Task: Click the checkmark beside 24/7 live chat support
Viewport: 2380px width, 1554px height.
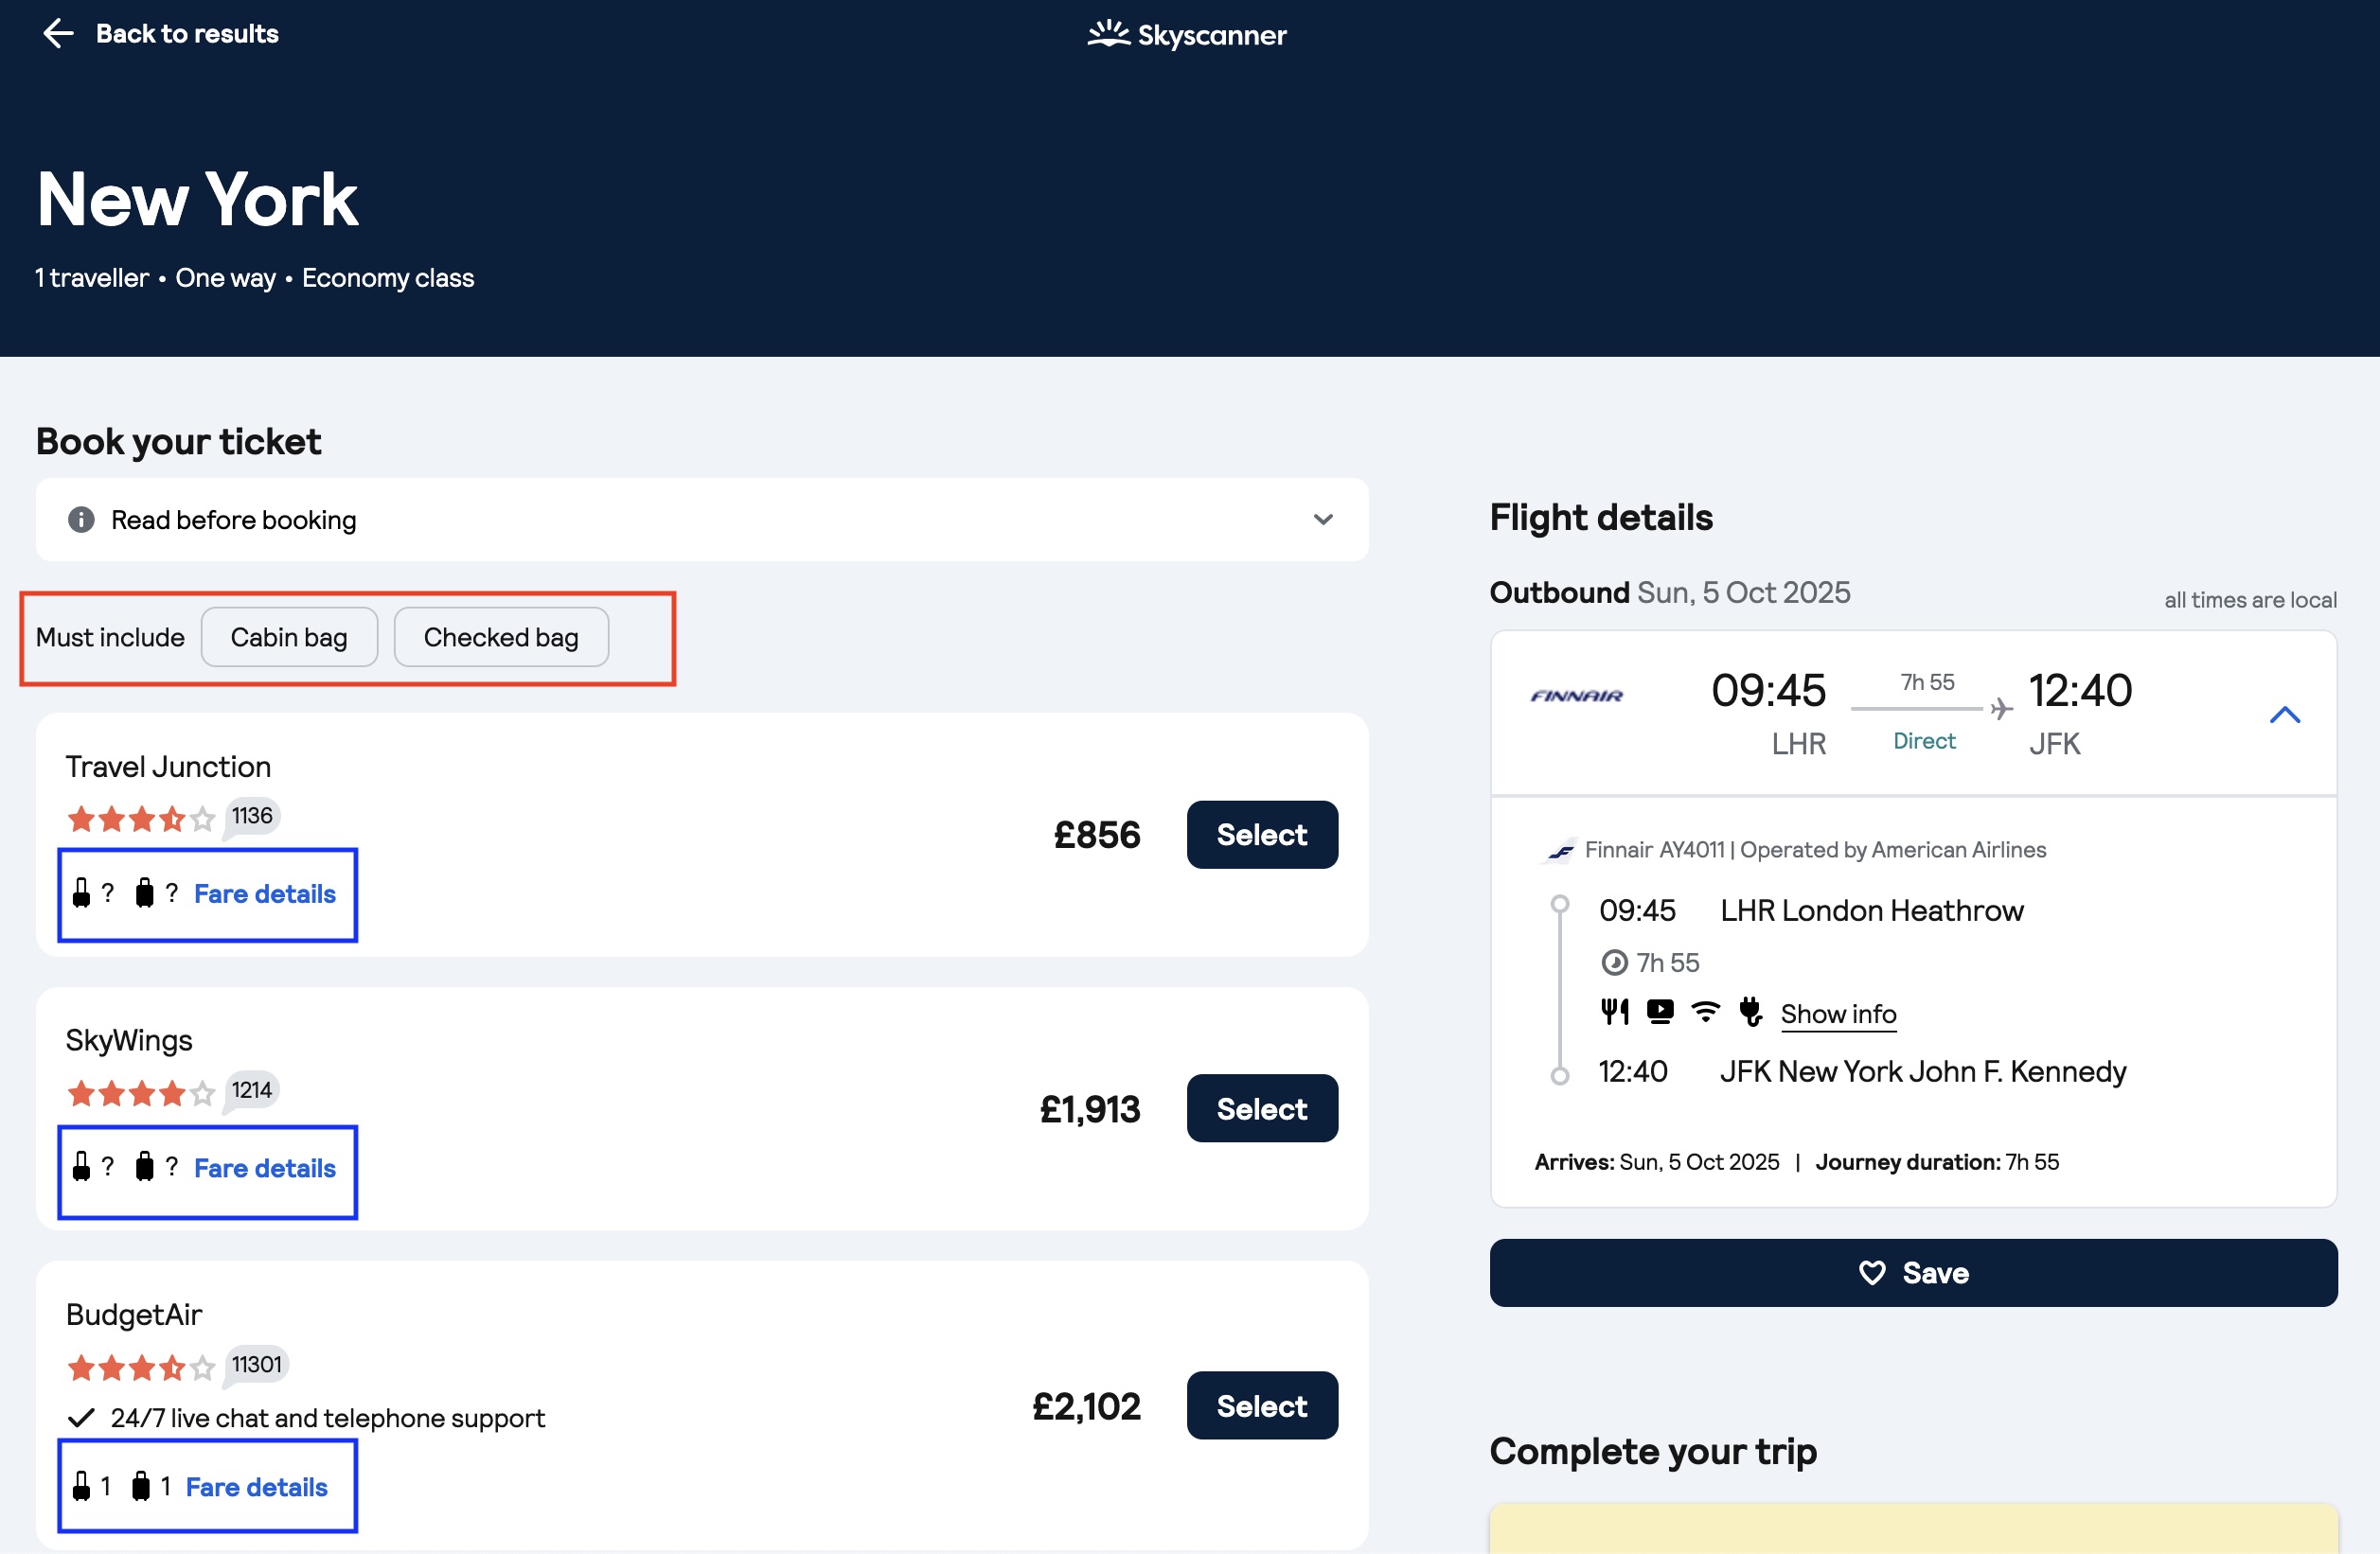Action: 81,1418
